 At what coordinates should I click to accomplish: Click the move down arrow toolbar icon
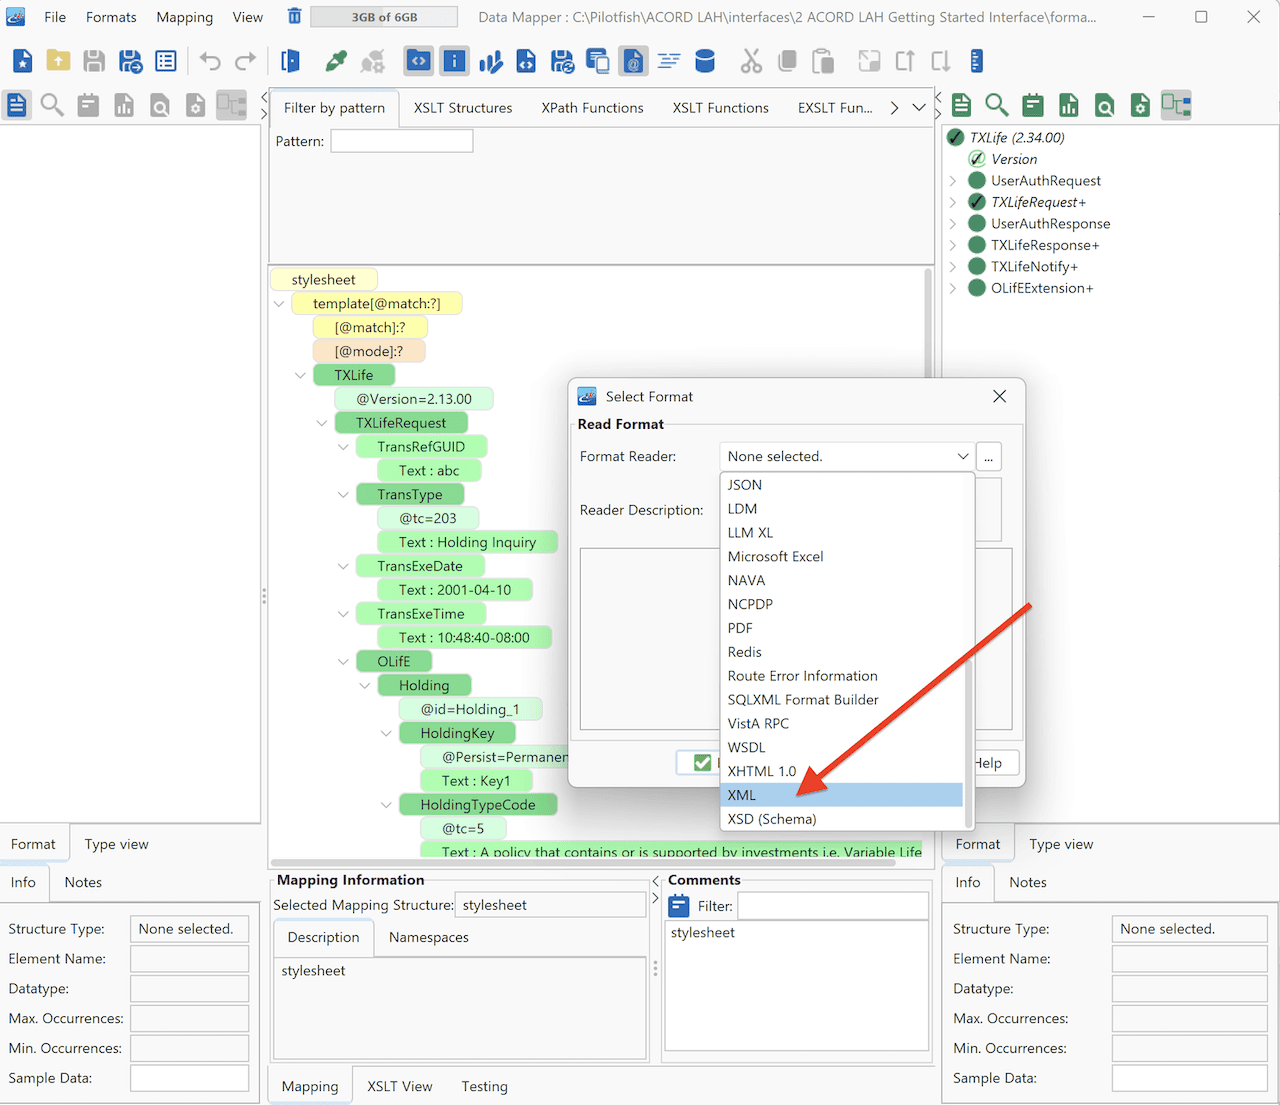(x=941, y=61)
